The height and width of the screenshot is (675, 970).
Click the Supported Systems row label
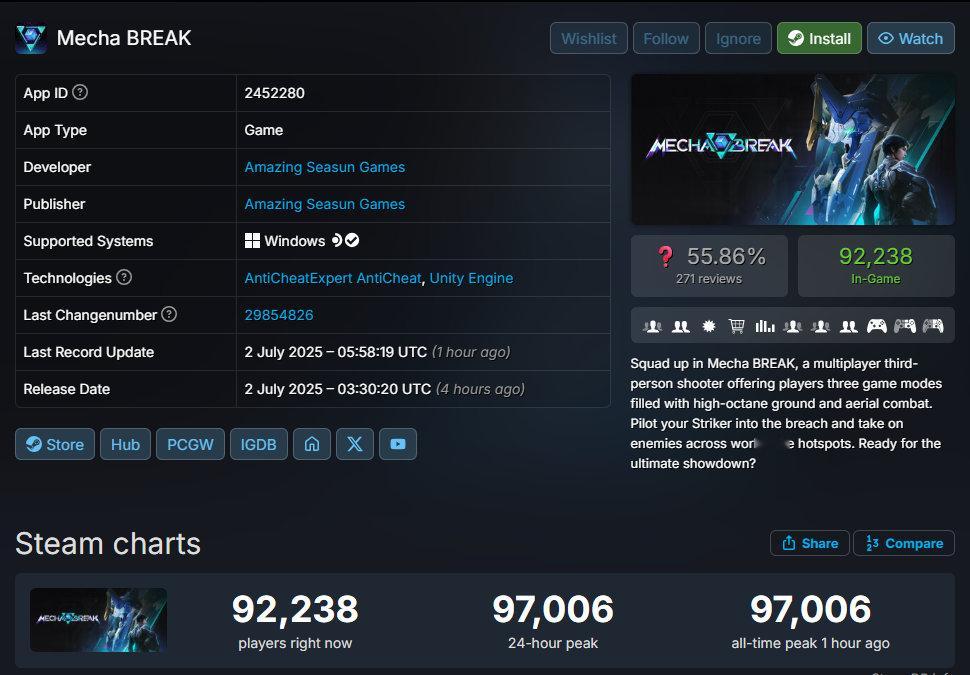[x=88, y=241]
